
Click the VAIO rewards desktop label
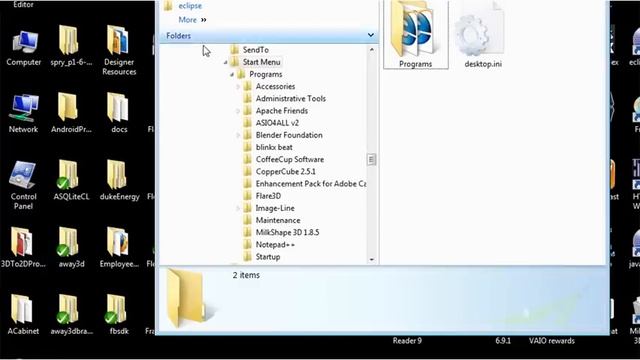552,341
